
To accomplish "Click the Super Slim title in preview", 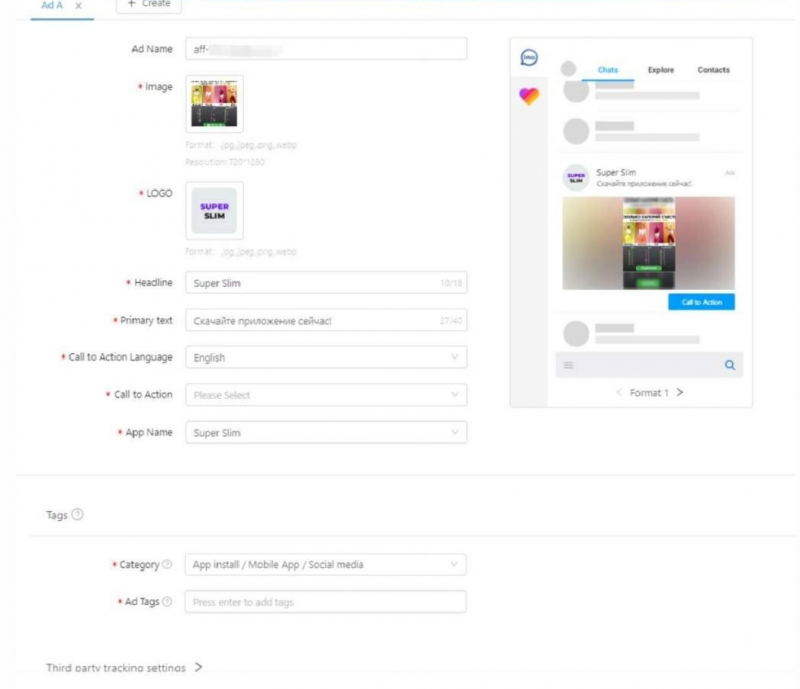I will [616, 172].
